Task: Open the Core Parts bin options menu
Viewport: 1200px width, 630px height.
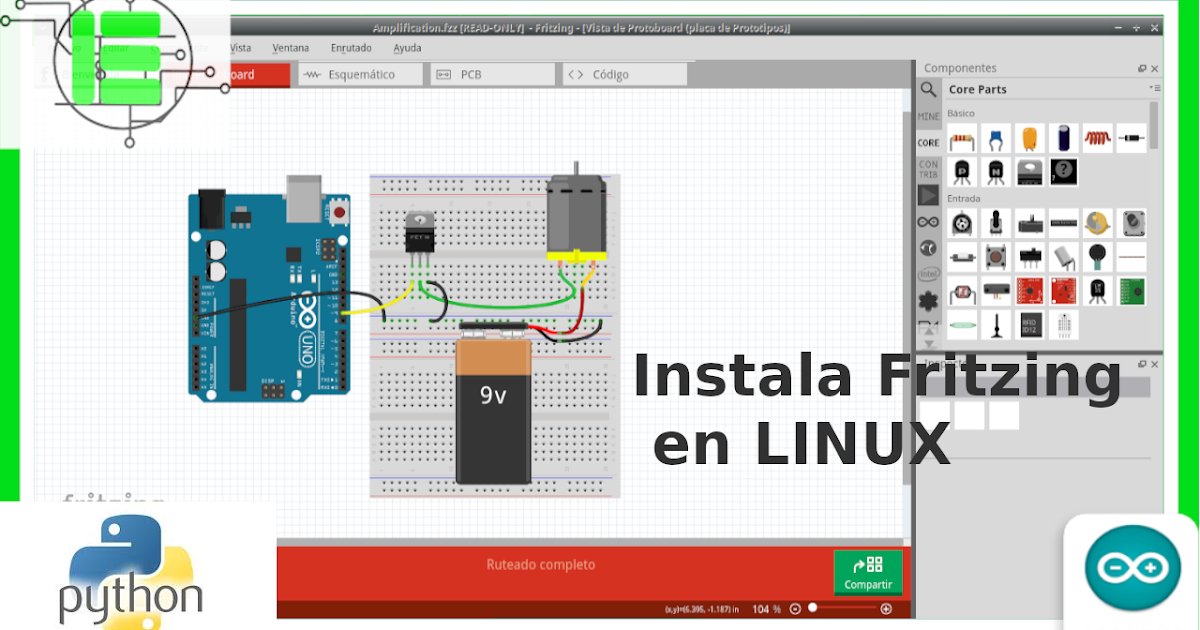Action: [x=1155, y=87]
